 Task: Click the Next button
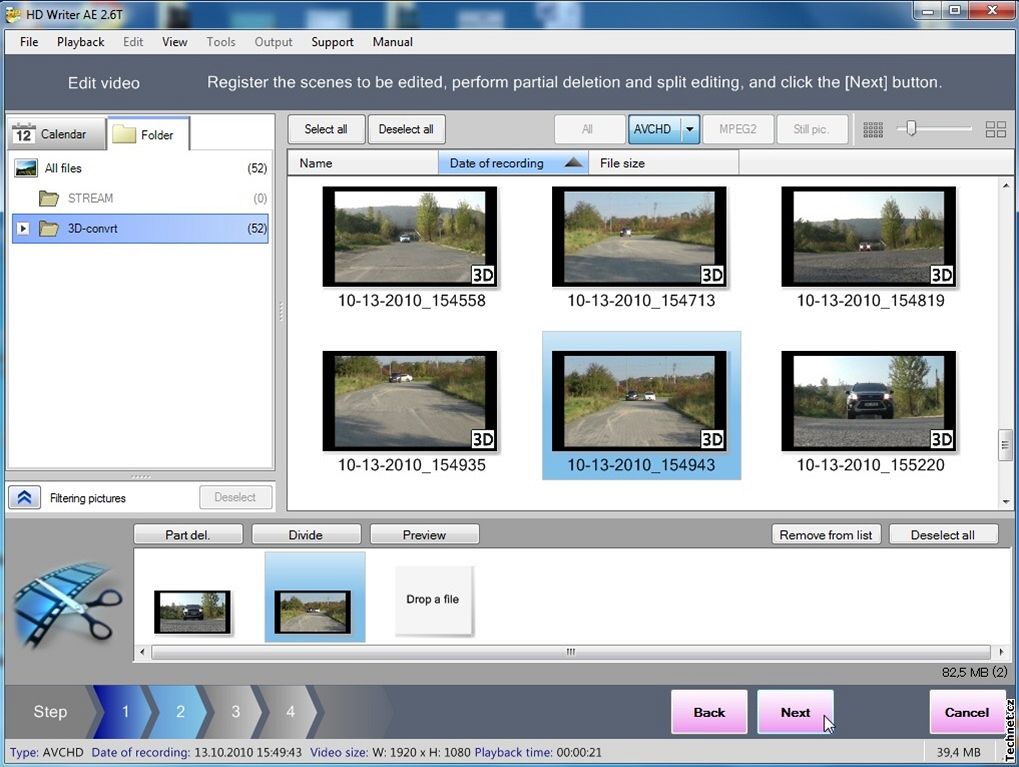click(x=795, y=712)
